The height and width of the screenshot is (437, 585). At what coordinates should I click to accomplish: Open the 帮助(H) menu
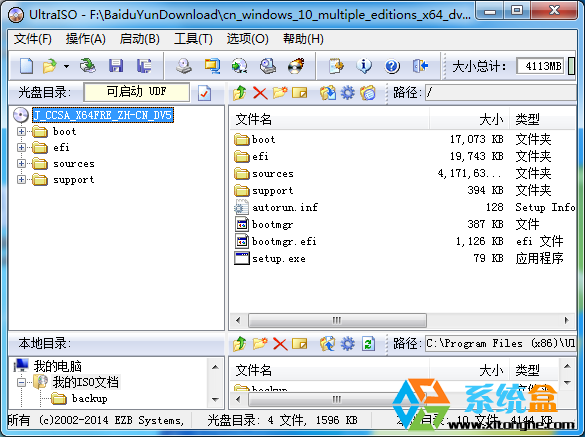[x=303, y=39]
